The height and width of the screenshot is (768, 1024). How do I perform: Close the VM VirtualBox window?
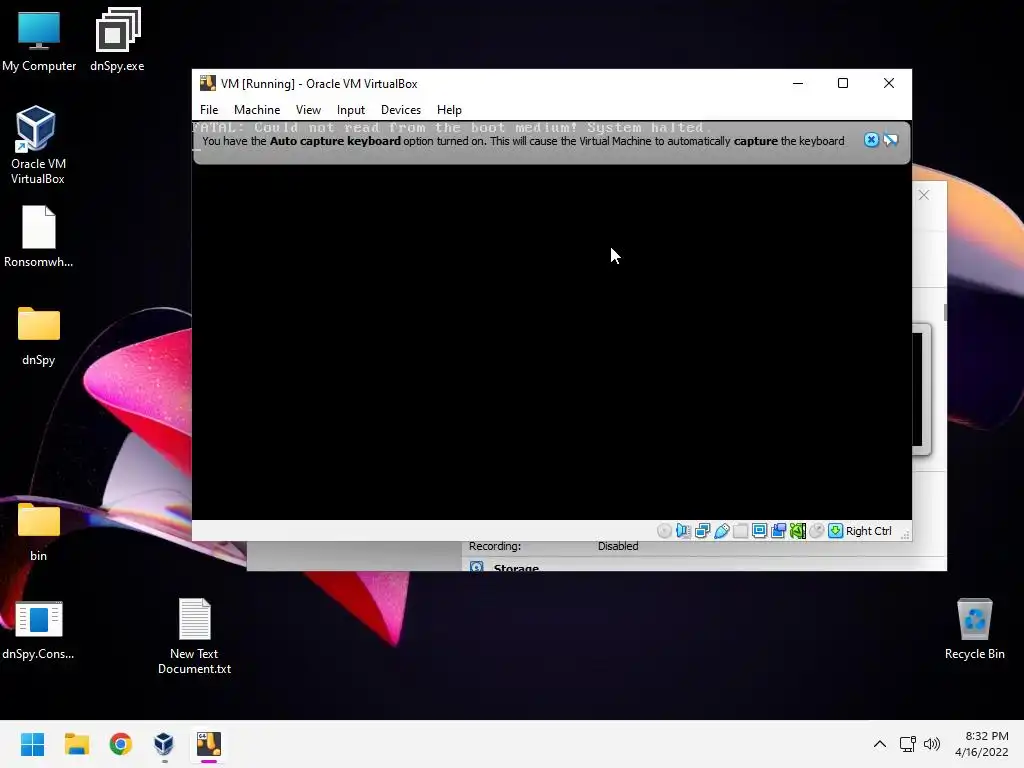tap(889, 83)
